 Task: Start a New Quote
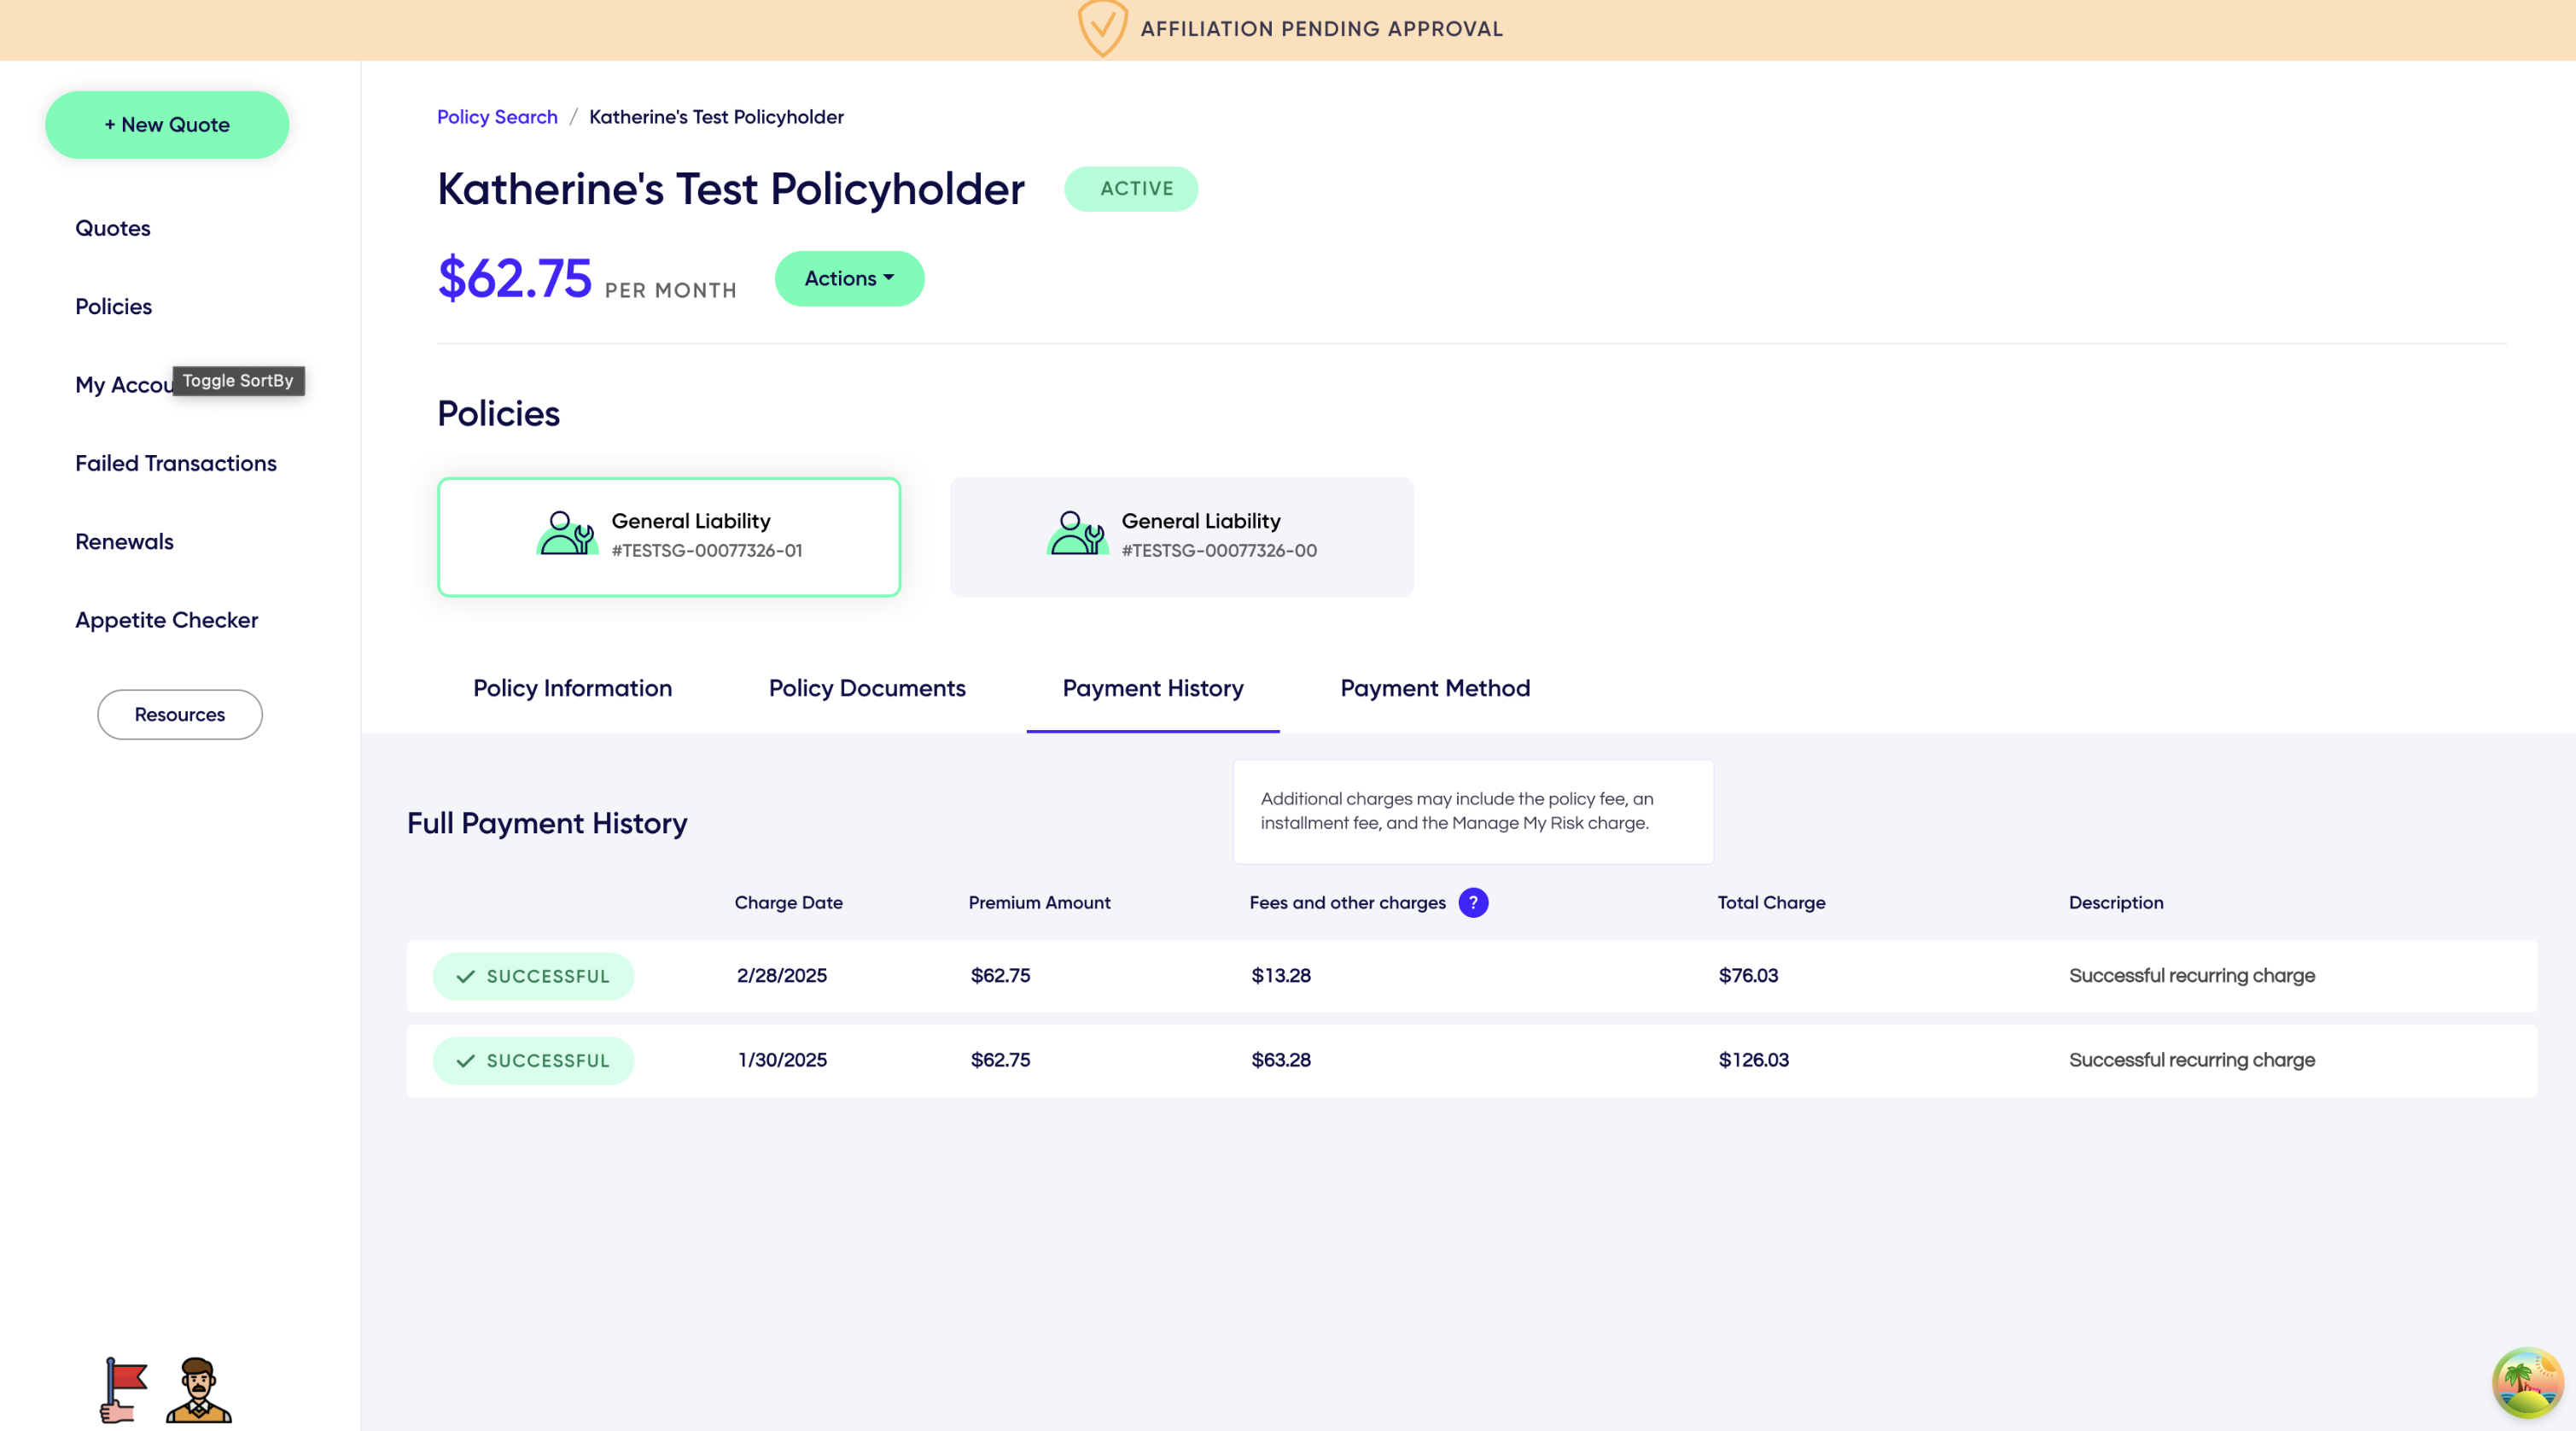click(x=167, y=124)
